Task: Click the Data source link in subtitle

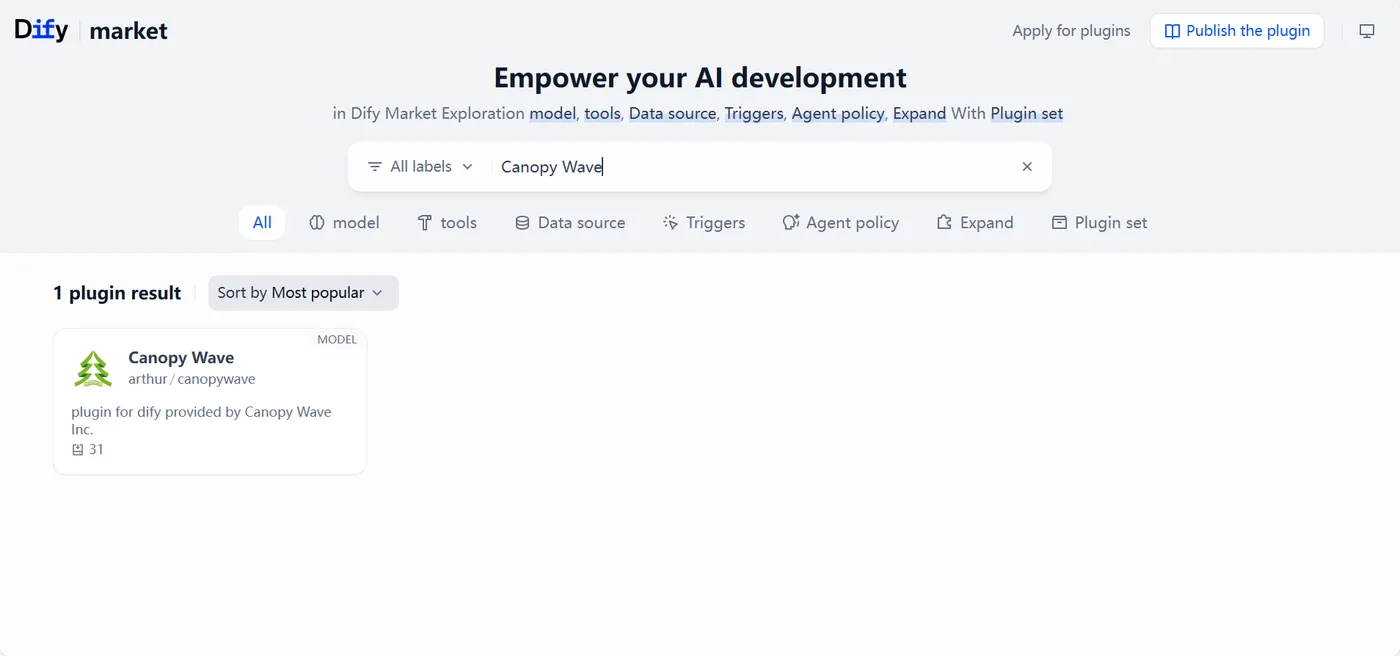Action: point(673,114)
